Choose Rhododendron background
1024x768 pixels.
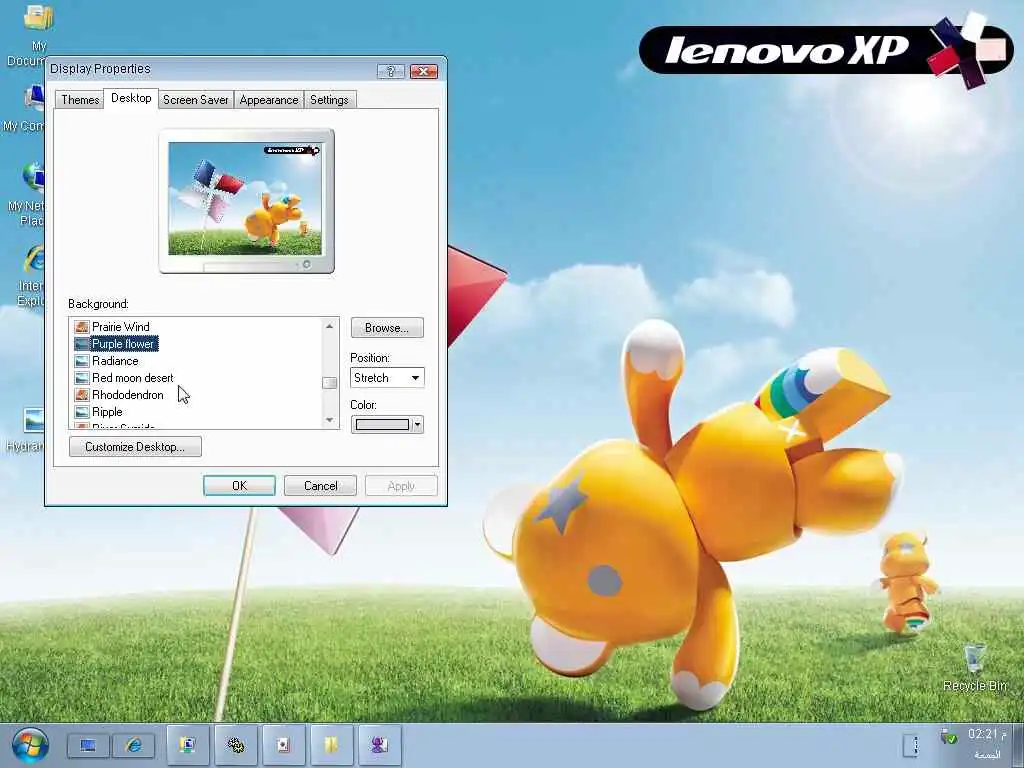point(128,394)
